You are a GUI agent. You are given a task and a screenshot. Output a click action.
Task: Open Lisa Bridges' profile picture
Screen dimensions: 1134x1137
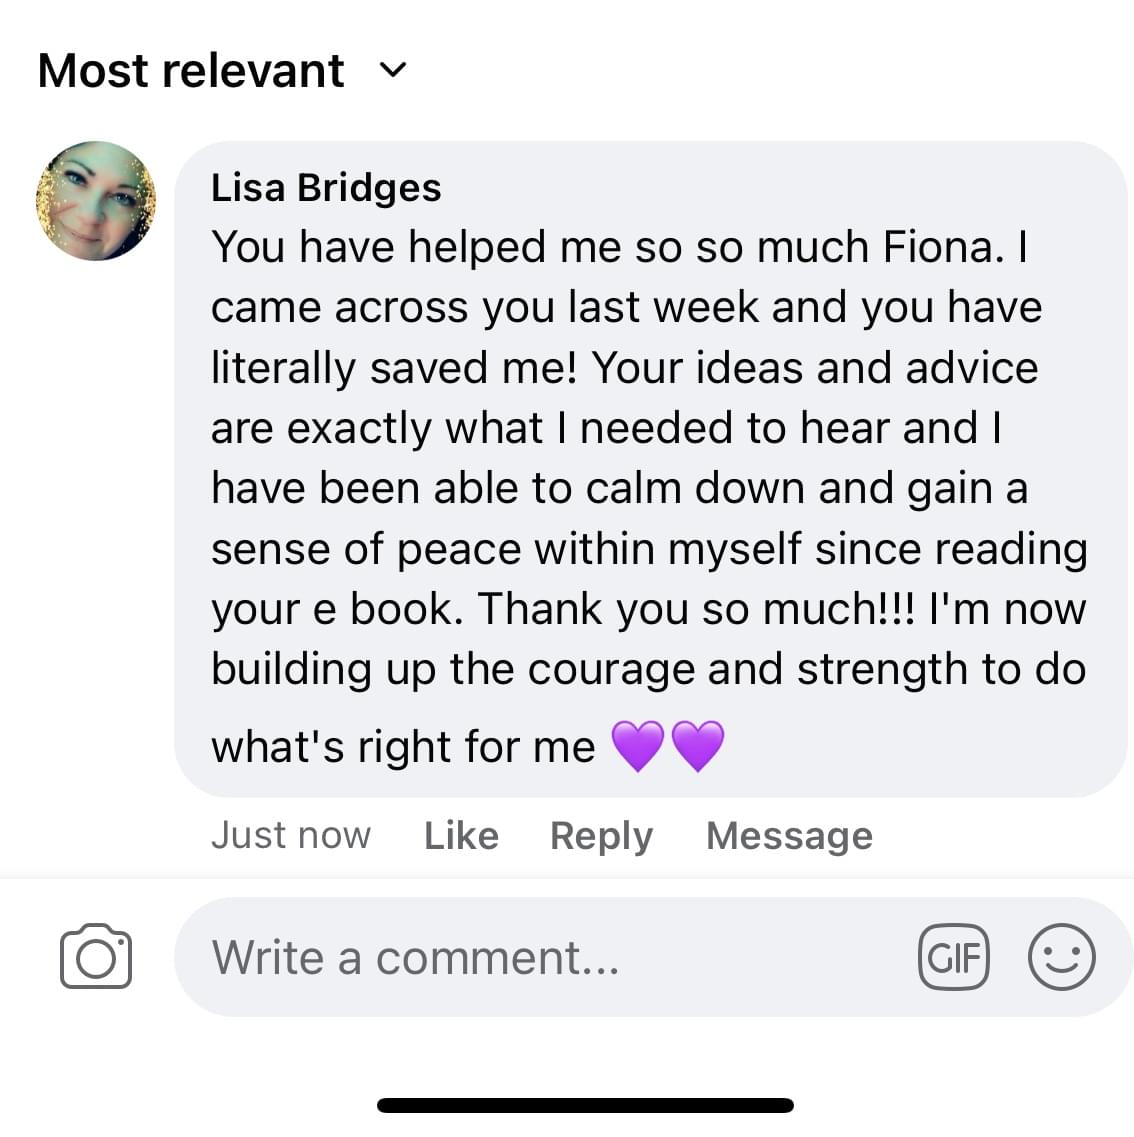[96, 201]
